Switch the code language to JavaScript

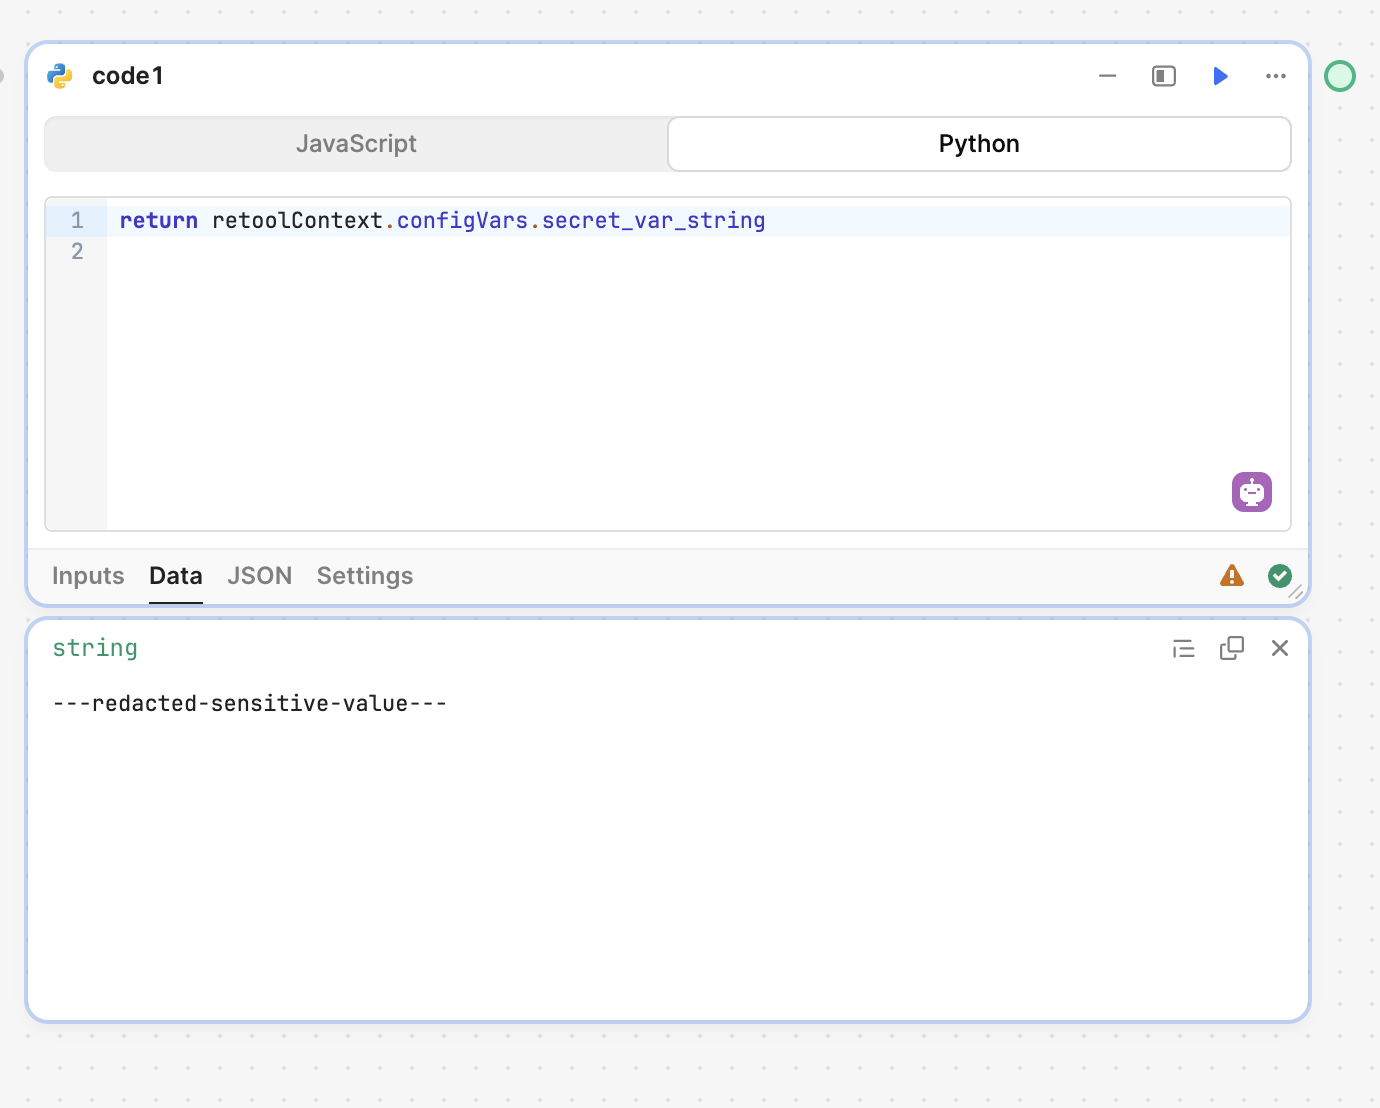[x=356, y=143]
